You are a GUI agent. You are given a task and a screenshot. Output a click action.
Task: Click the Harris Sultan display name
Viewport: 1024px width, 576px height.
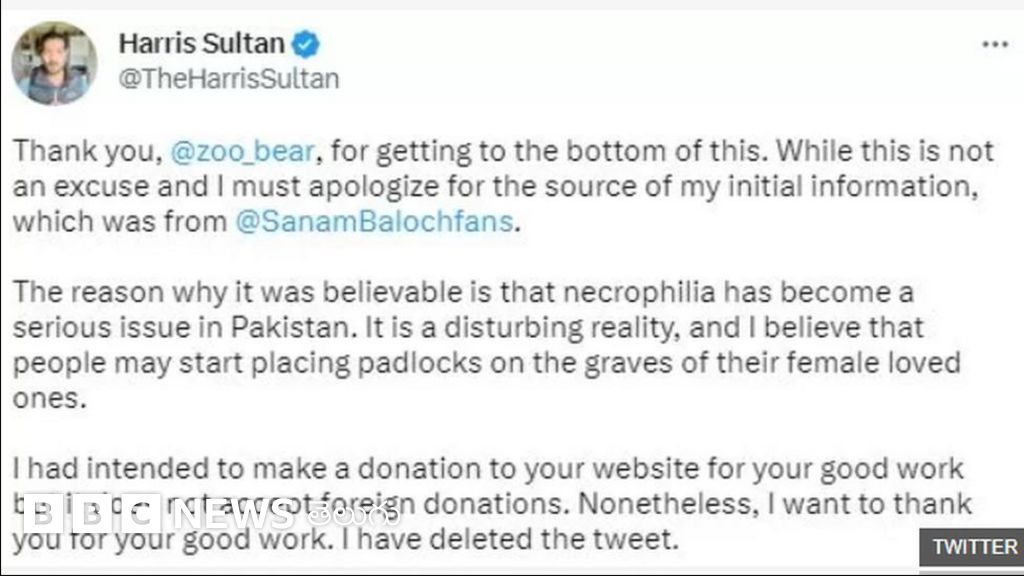pyautogui.click(x=202, y=44)
